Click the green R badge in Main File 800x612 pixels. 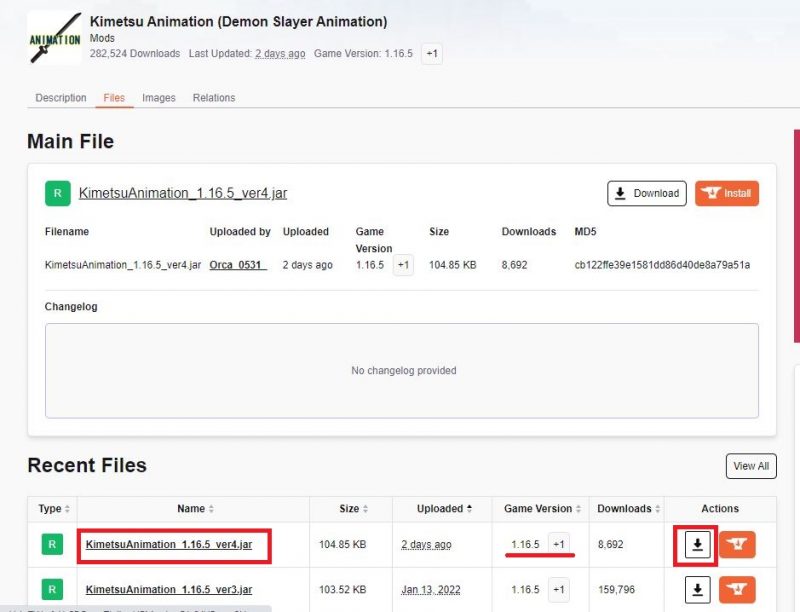tap(58, 193)
